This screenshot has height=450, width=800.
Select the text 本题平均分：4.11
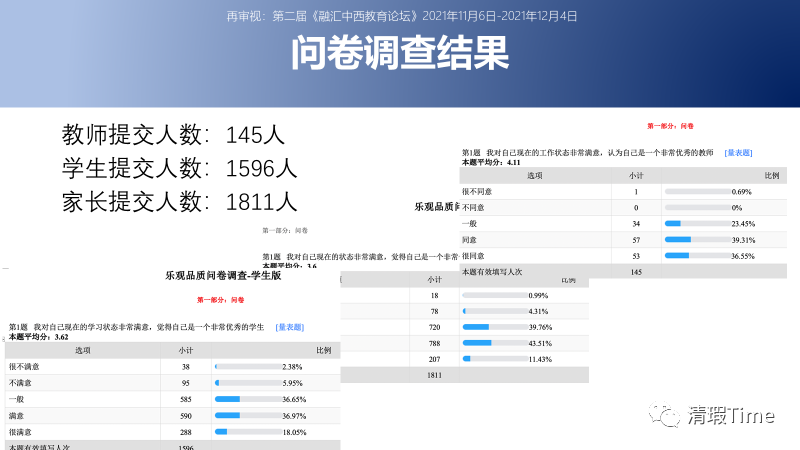tap(491, 162)
